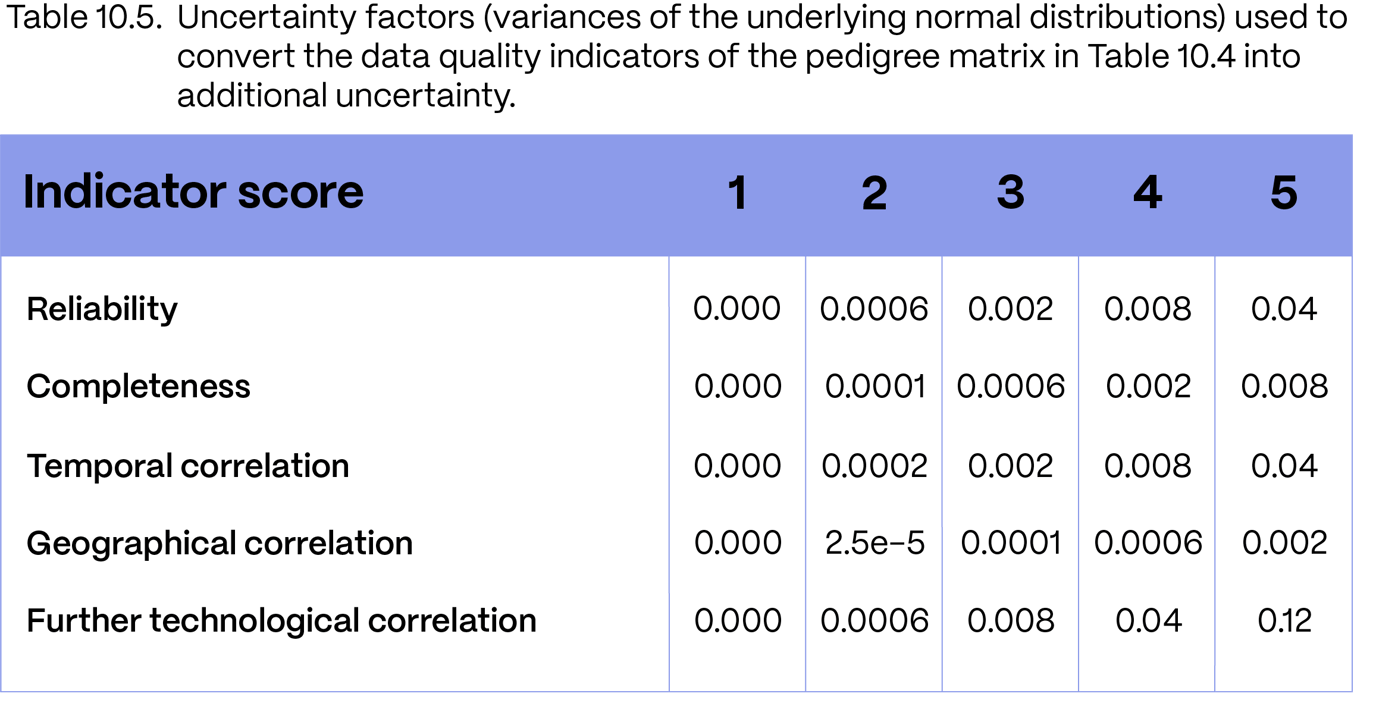This screenshot has height=703, width=1376.
Task: Click Geographical correlation value 0.0006
Action: [x=1147, y=543]
